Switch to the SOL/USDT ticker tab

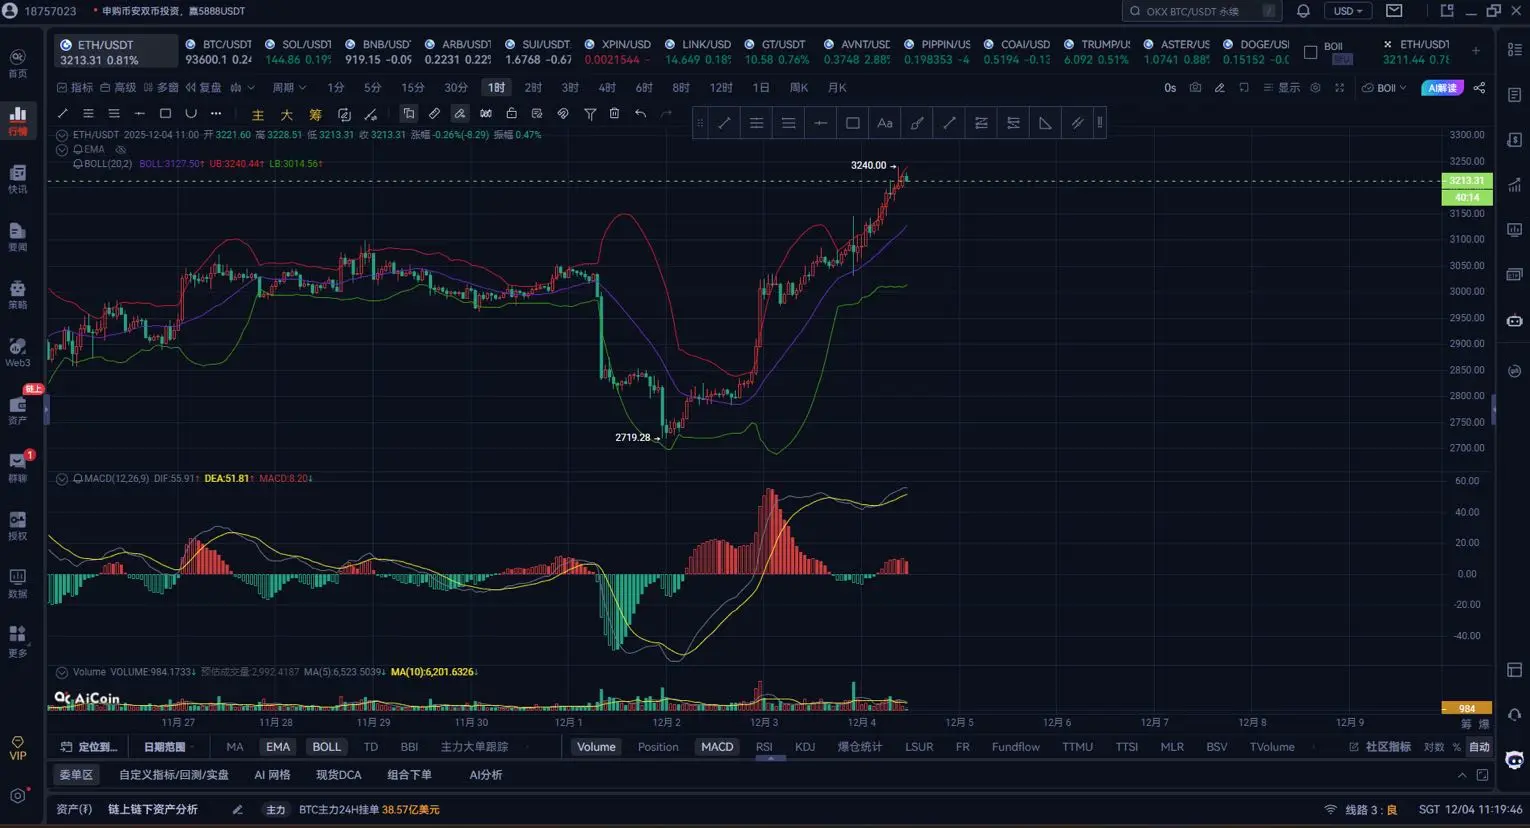click(298, 52)
